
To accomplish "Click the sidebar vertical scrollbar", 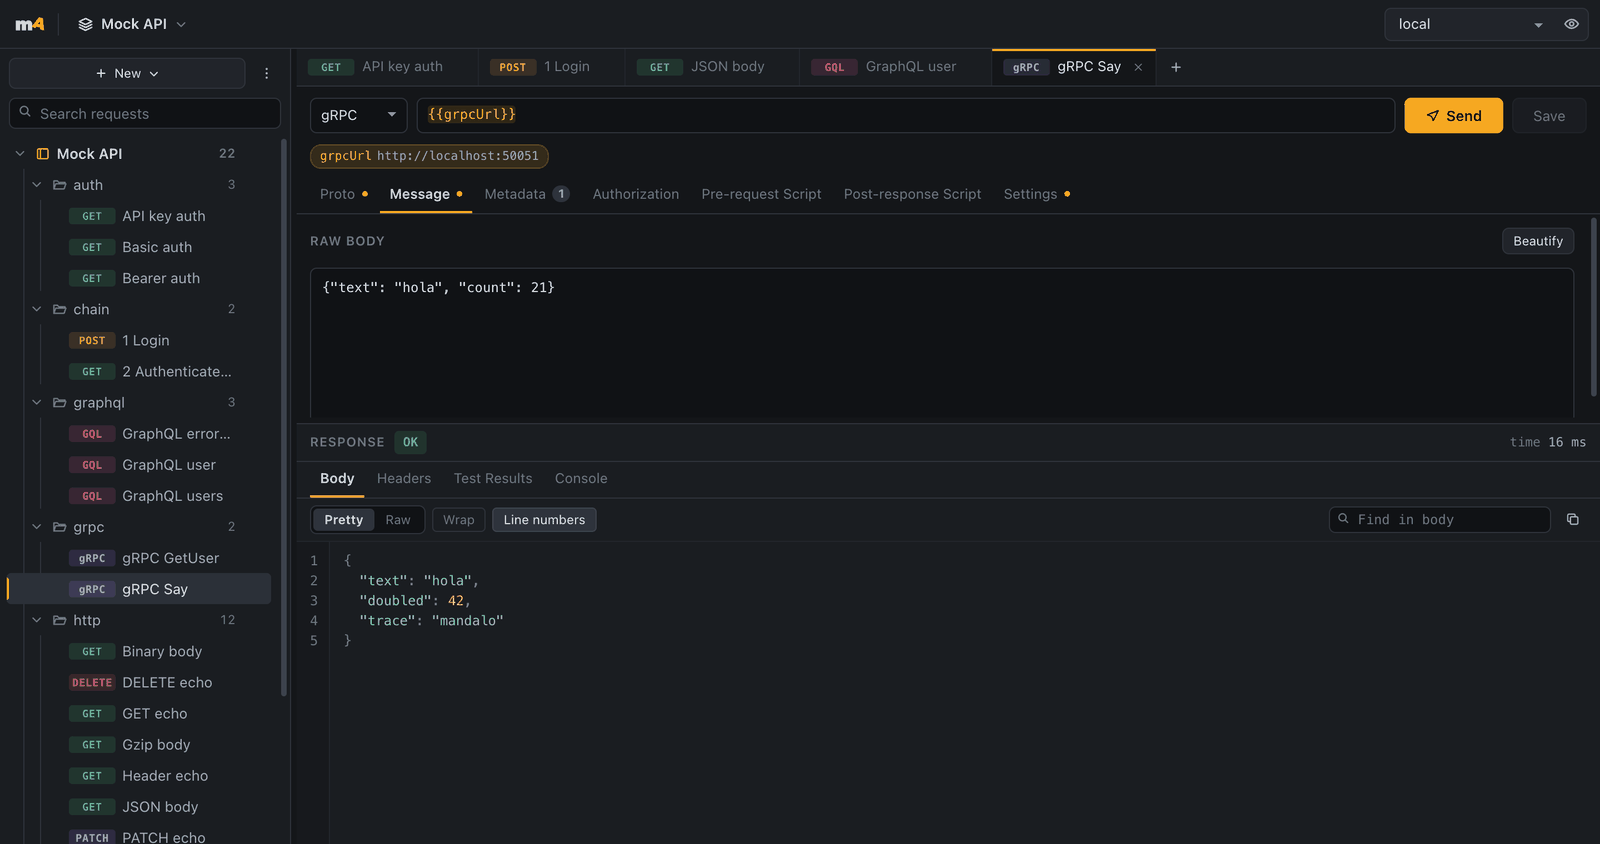I will pyautogui.click(x=284, y=417).
